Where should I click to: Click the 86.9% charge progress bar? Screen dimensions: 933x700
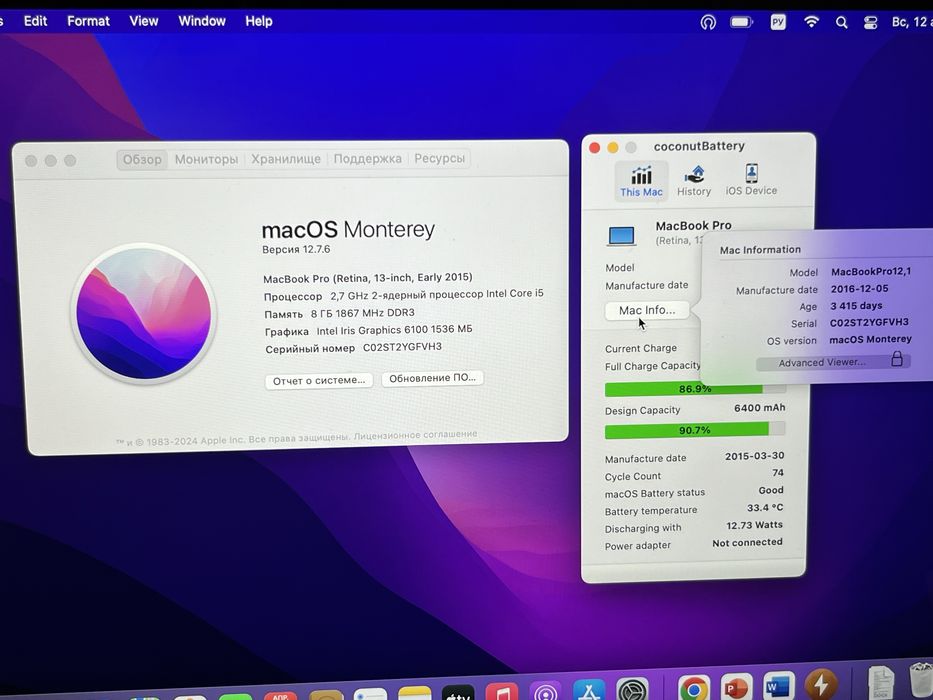[x=695, y=389]
